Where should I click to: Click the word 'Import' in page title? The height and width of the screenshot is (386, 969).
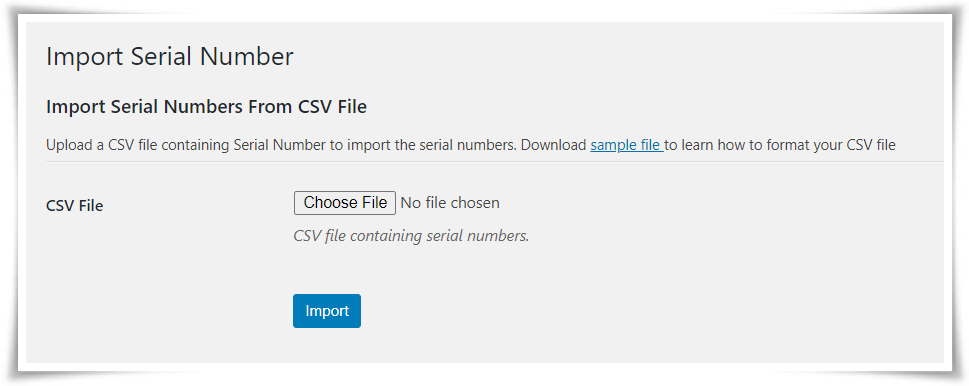(85, 57)
